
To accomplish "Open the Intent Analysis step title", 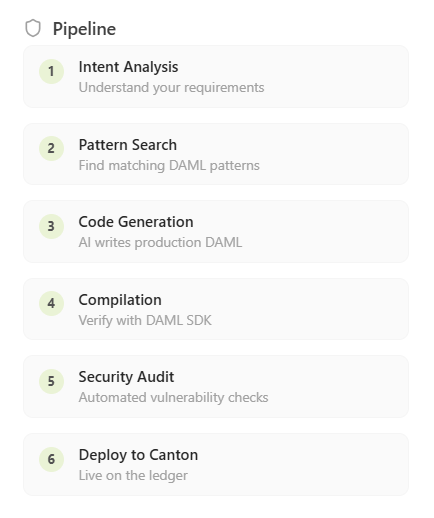I will (128, 67).
